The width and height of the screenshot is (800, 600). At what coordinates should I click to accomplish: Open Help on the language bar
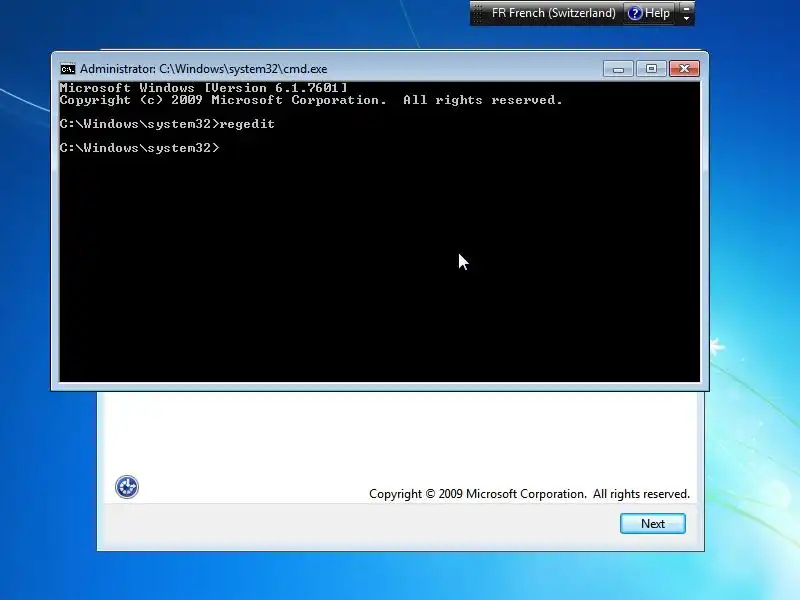point(648,13)
